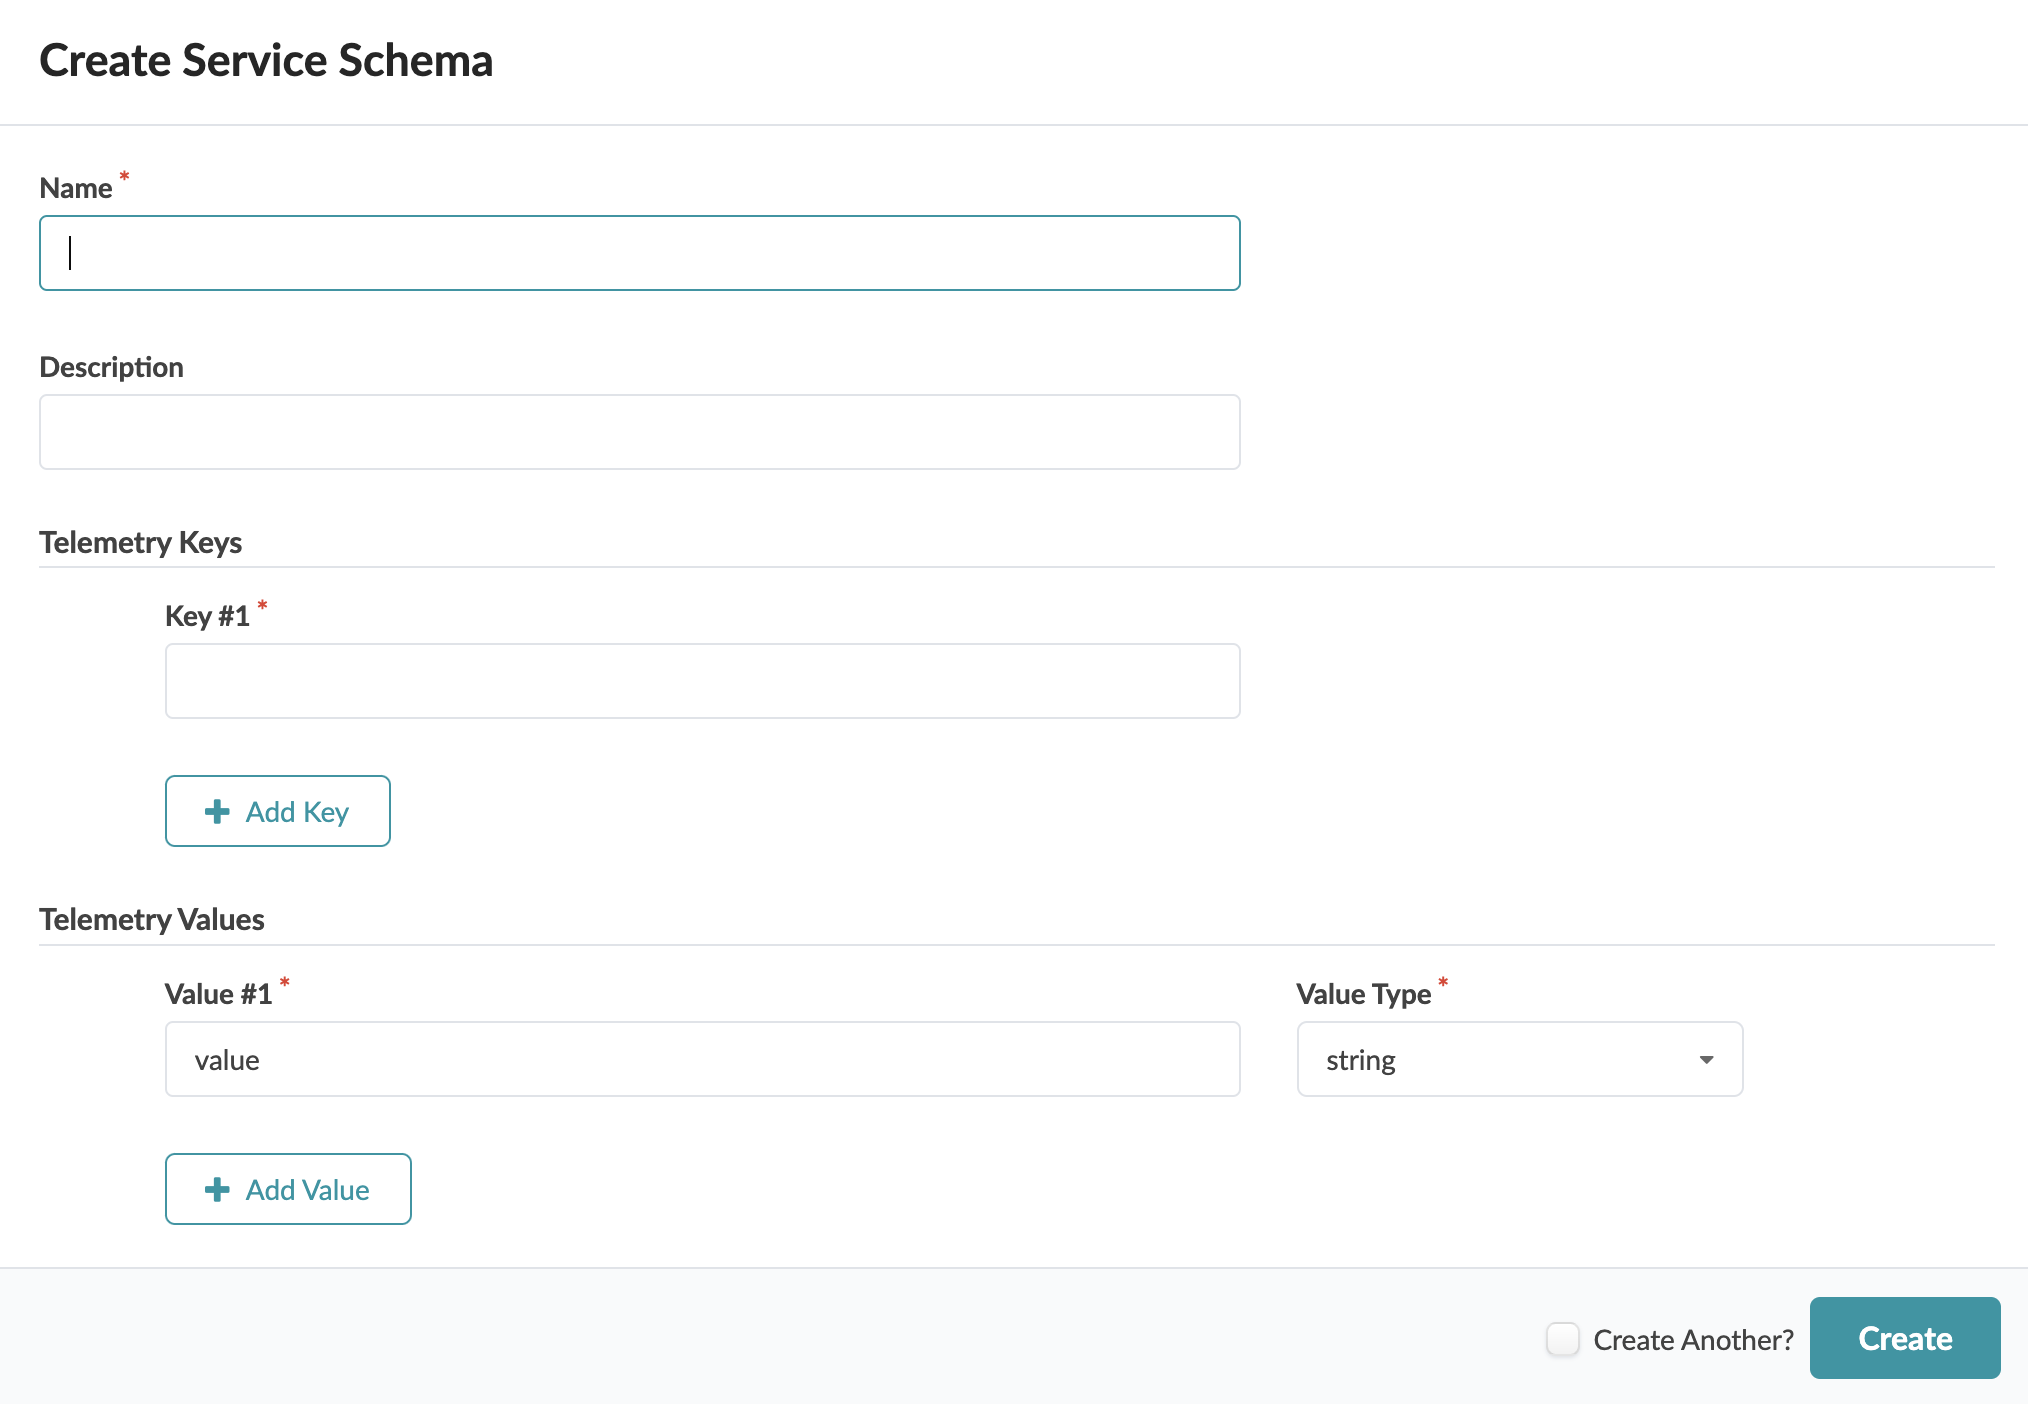The width and height of the screenshot is (2028, 1404).
Task: Click the plus icon on Add Key
Action: 217,812
